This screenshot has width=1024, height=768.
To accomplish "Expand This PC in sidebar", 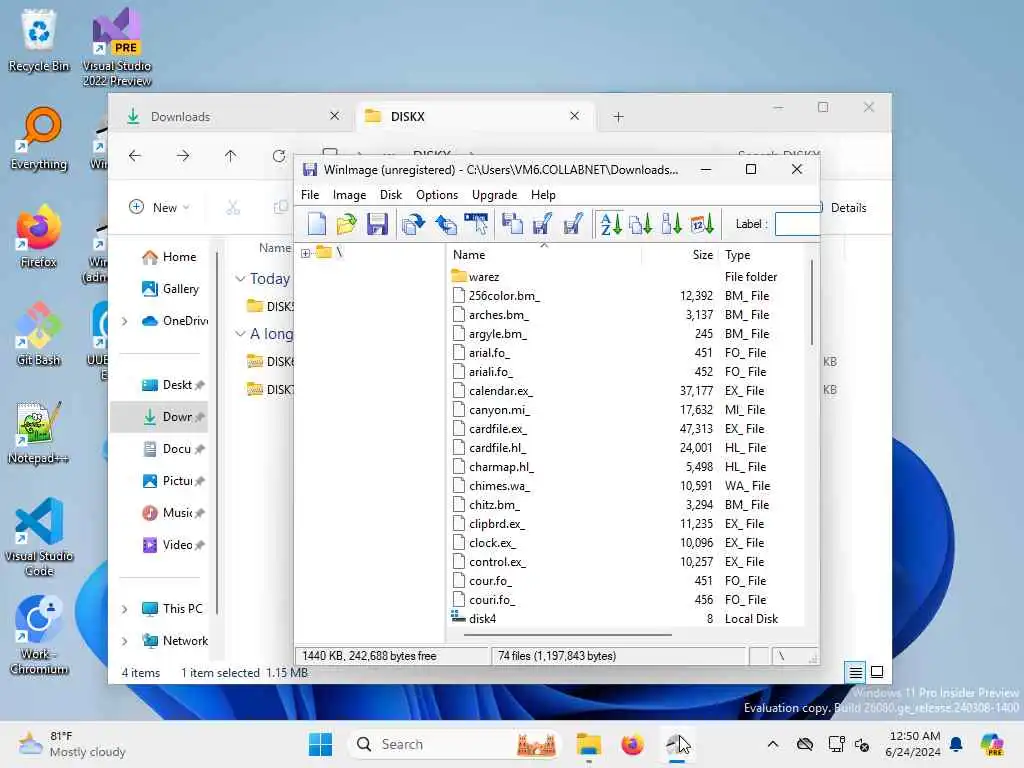I will (124, 609).
